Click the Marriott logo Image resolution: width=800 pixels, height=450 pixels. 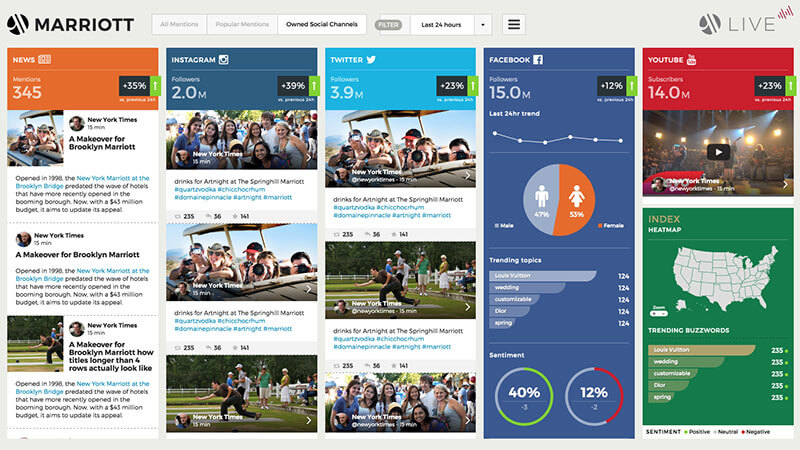70,24
